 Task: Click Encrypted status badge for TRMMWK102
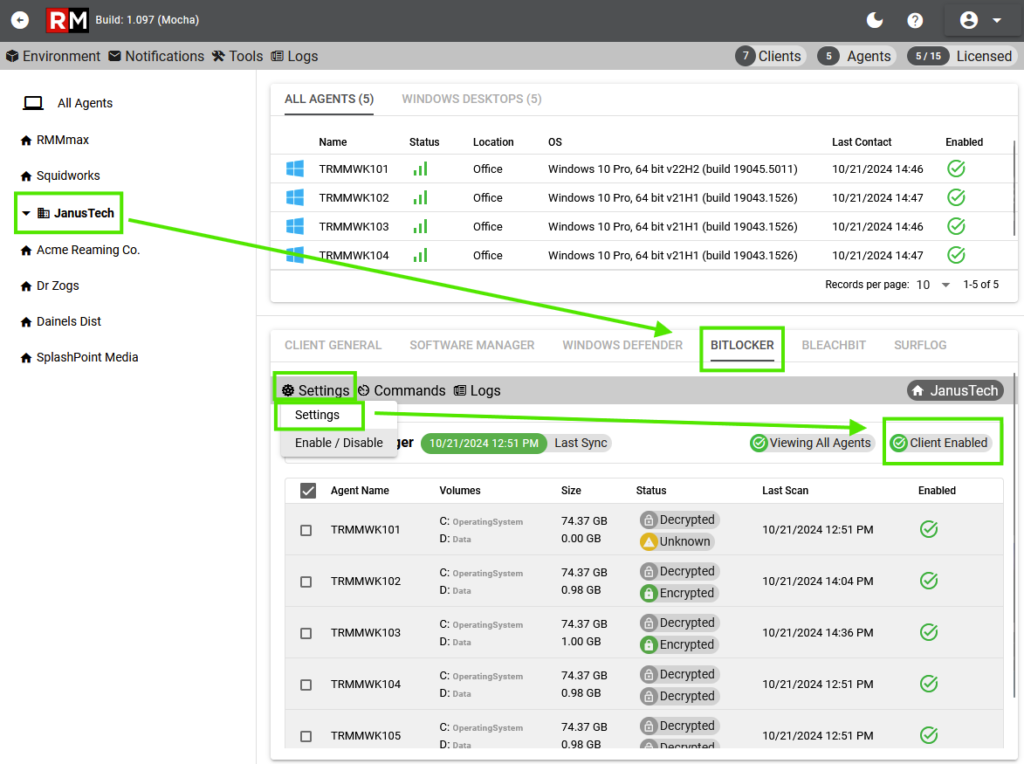[x=678, y=593]
